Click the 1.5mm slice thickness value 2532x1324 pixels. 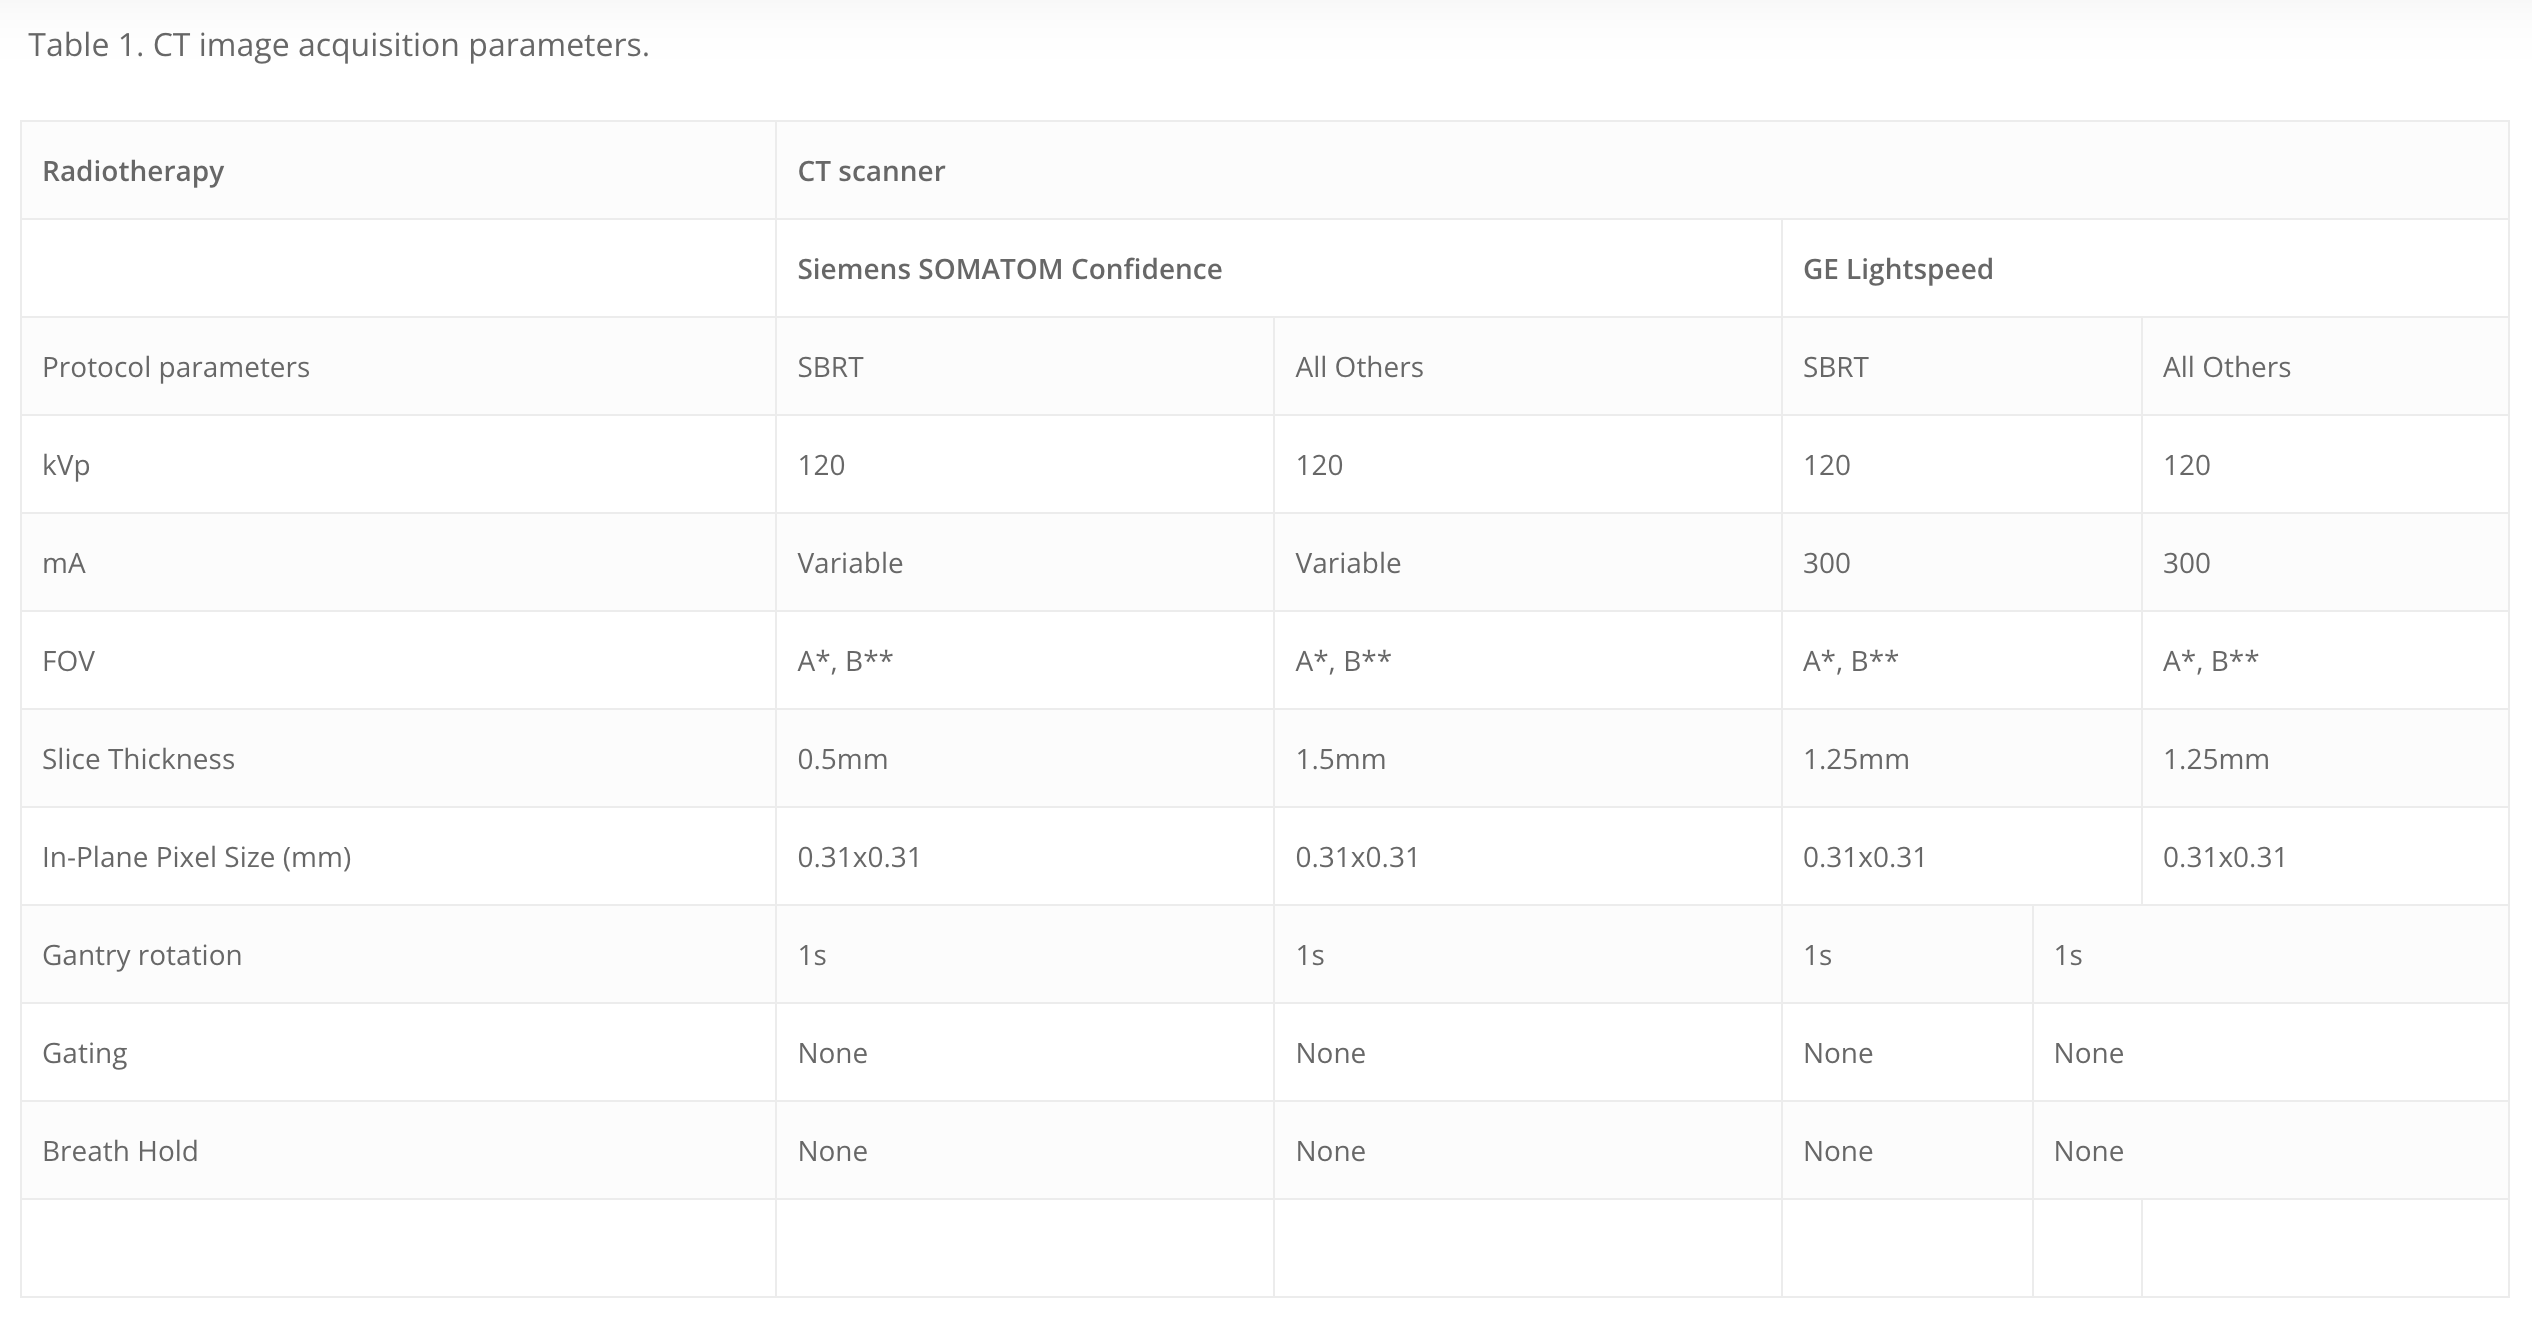point(1340,759)
